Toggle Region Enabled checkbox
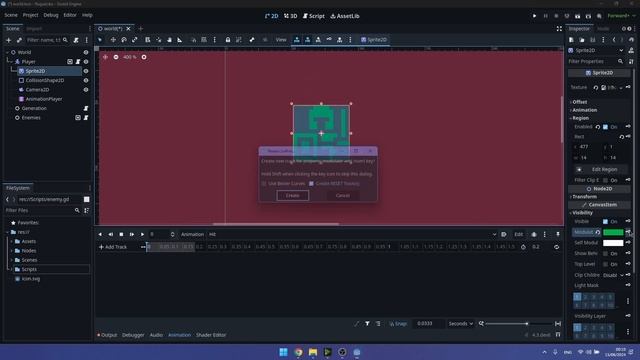The width and height of the screenshot is (640, 360). tap(606, 127)
